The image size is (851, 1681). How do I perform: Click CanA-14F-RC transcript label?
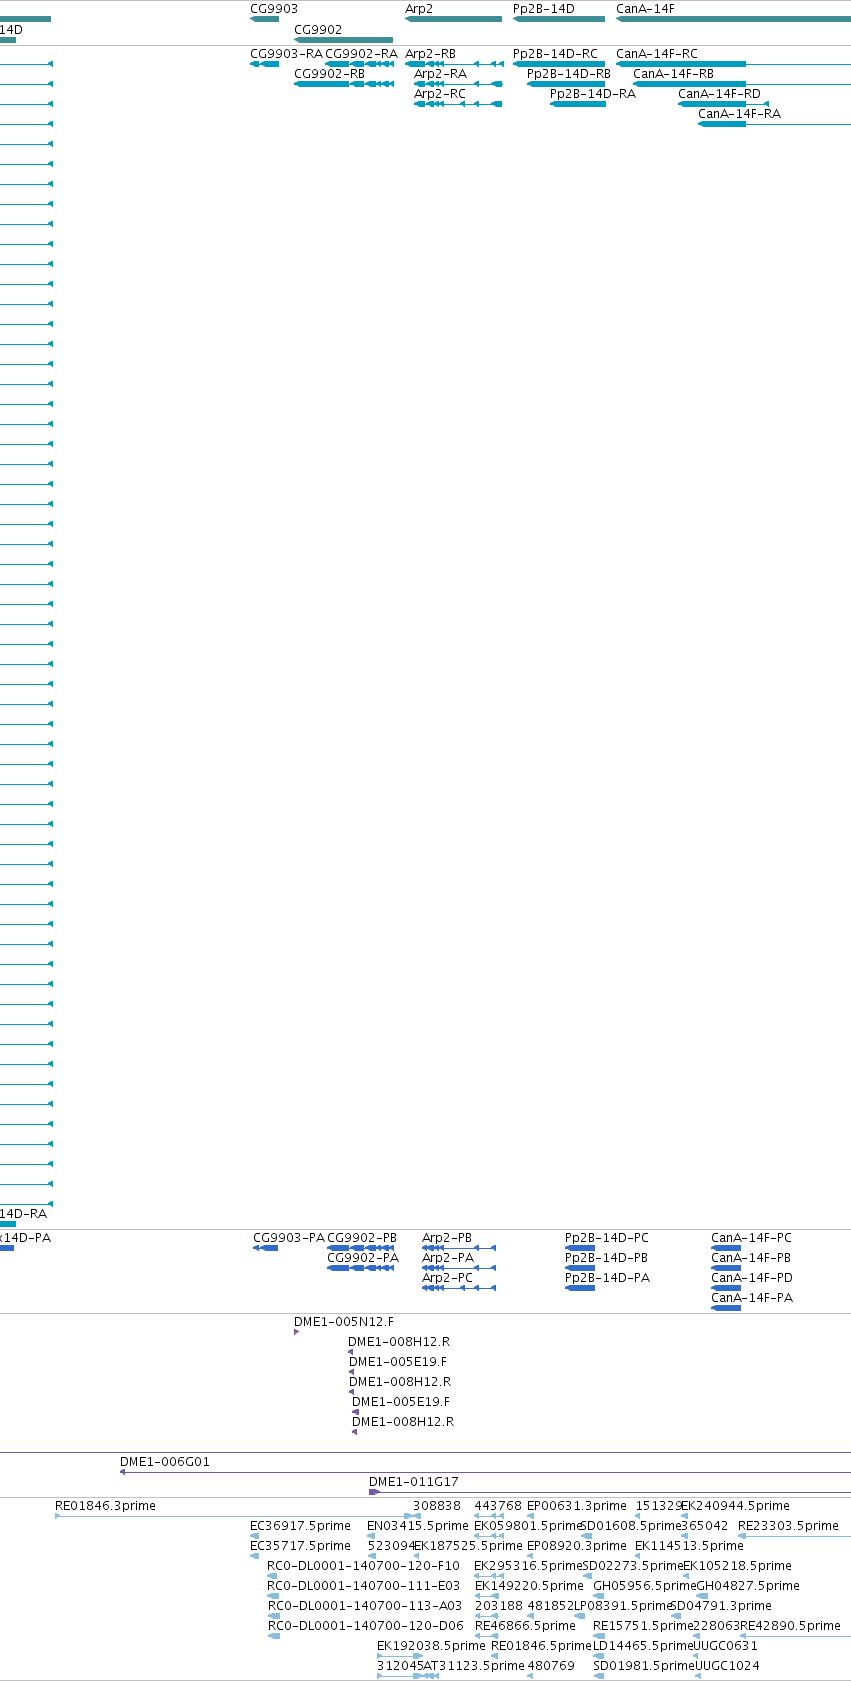tap(657, 54)
